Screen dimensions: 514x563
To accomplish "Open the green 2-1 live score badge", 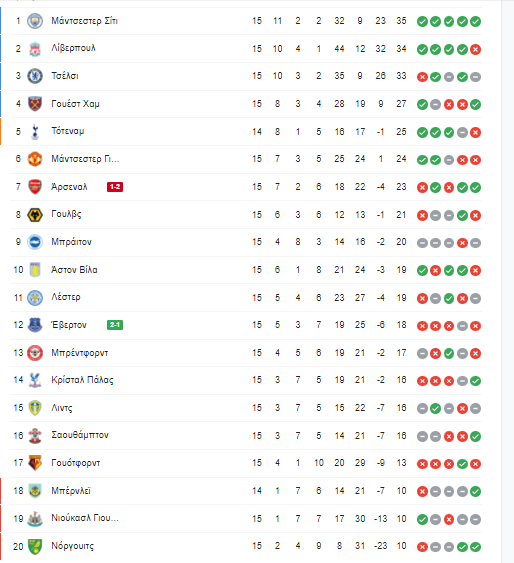I will [x=115, y=325].
